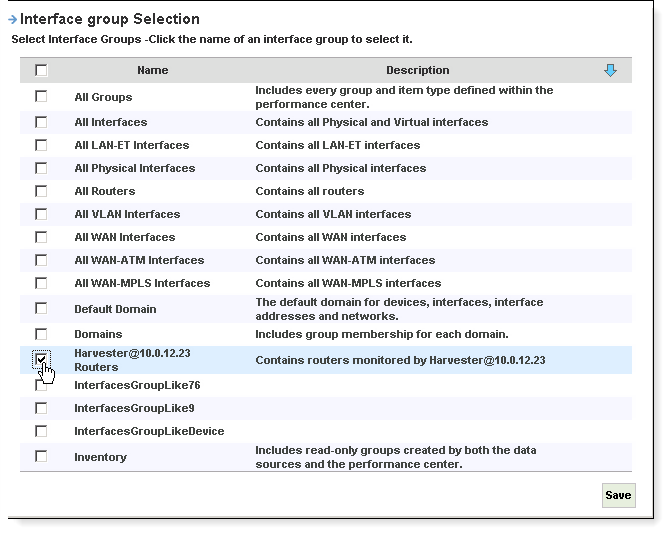Sort by the Name column header
Screen dimensions: 669x534
(153, 70)
